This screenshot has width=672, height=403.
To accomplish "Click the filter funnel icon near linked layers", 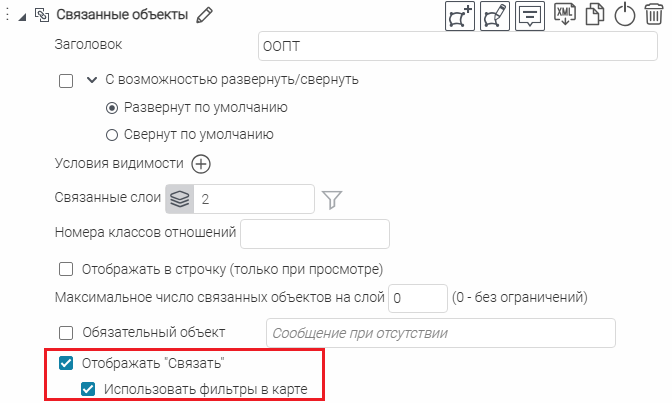I will pyautogui.click(x=332, y=200).
